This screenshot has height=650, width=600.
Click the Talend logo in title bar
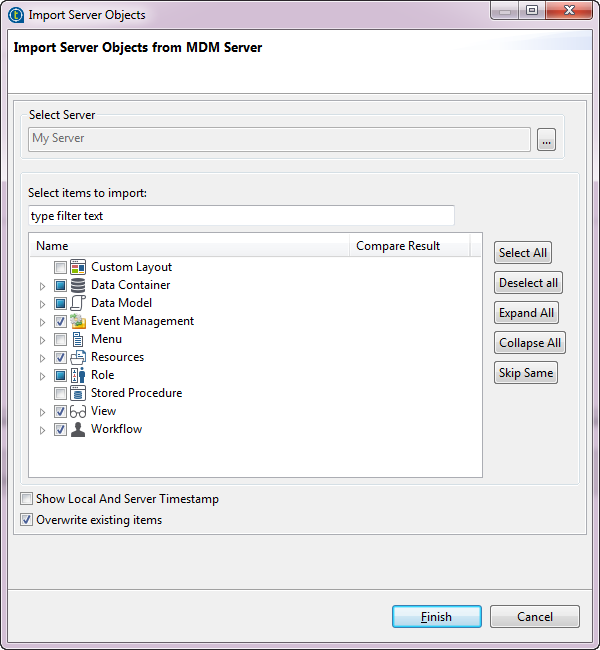click(x=16, y=15)
